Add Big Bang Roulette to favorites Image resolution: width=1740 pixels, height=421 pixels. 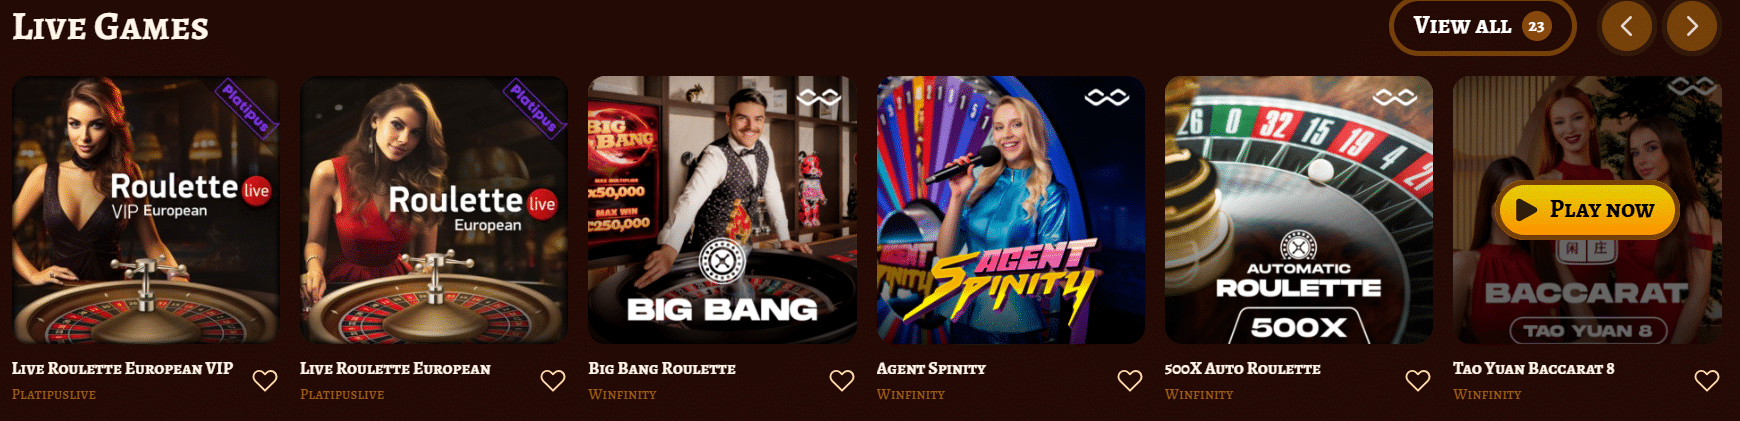pos(842,380)
